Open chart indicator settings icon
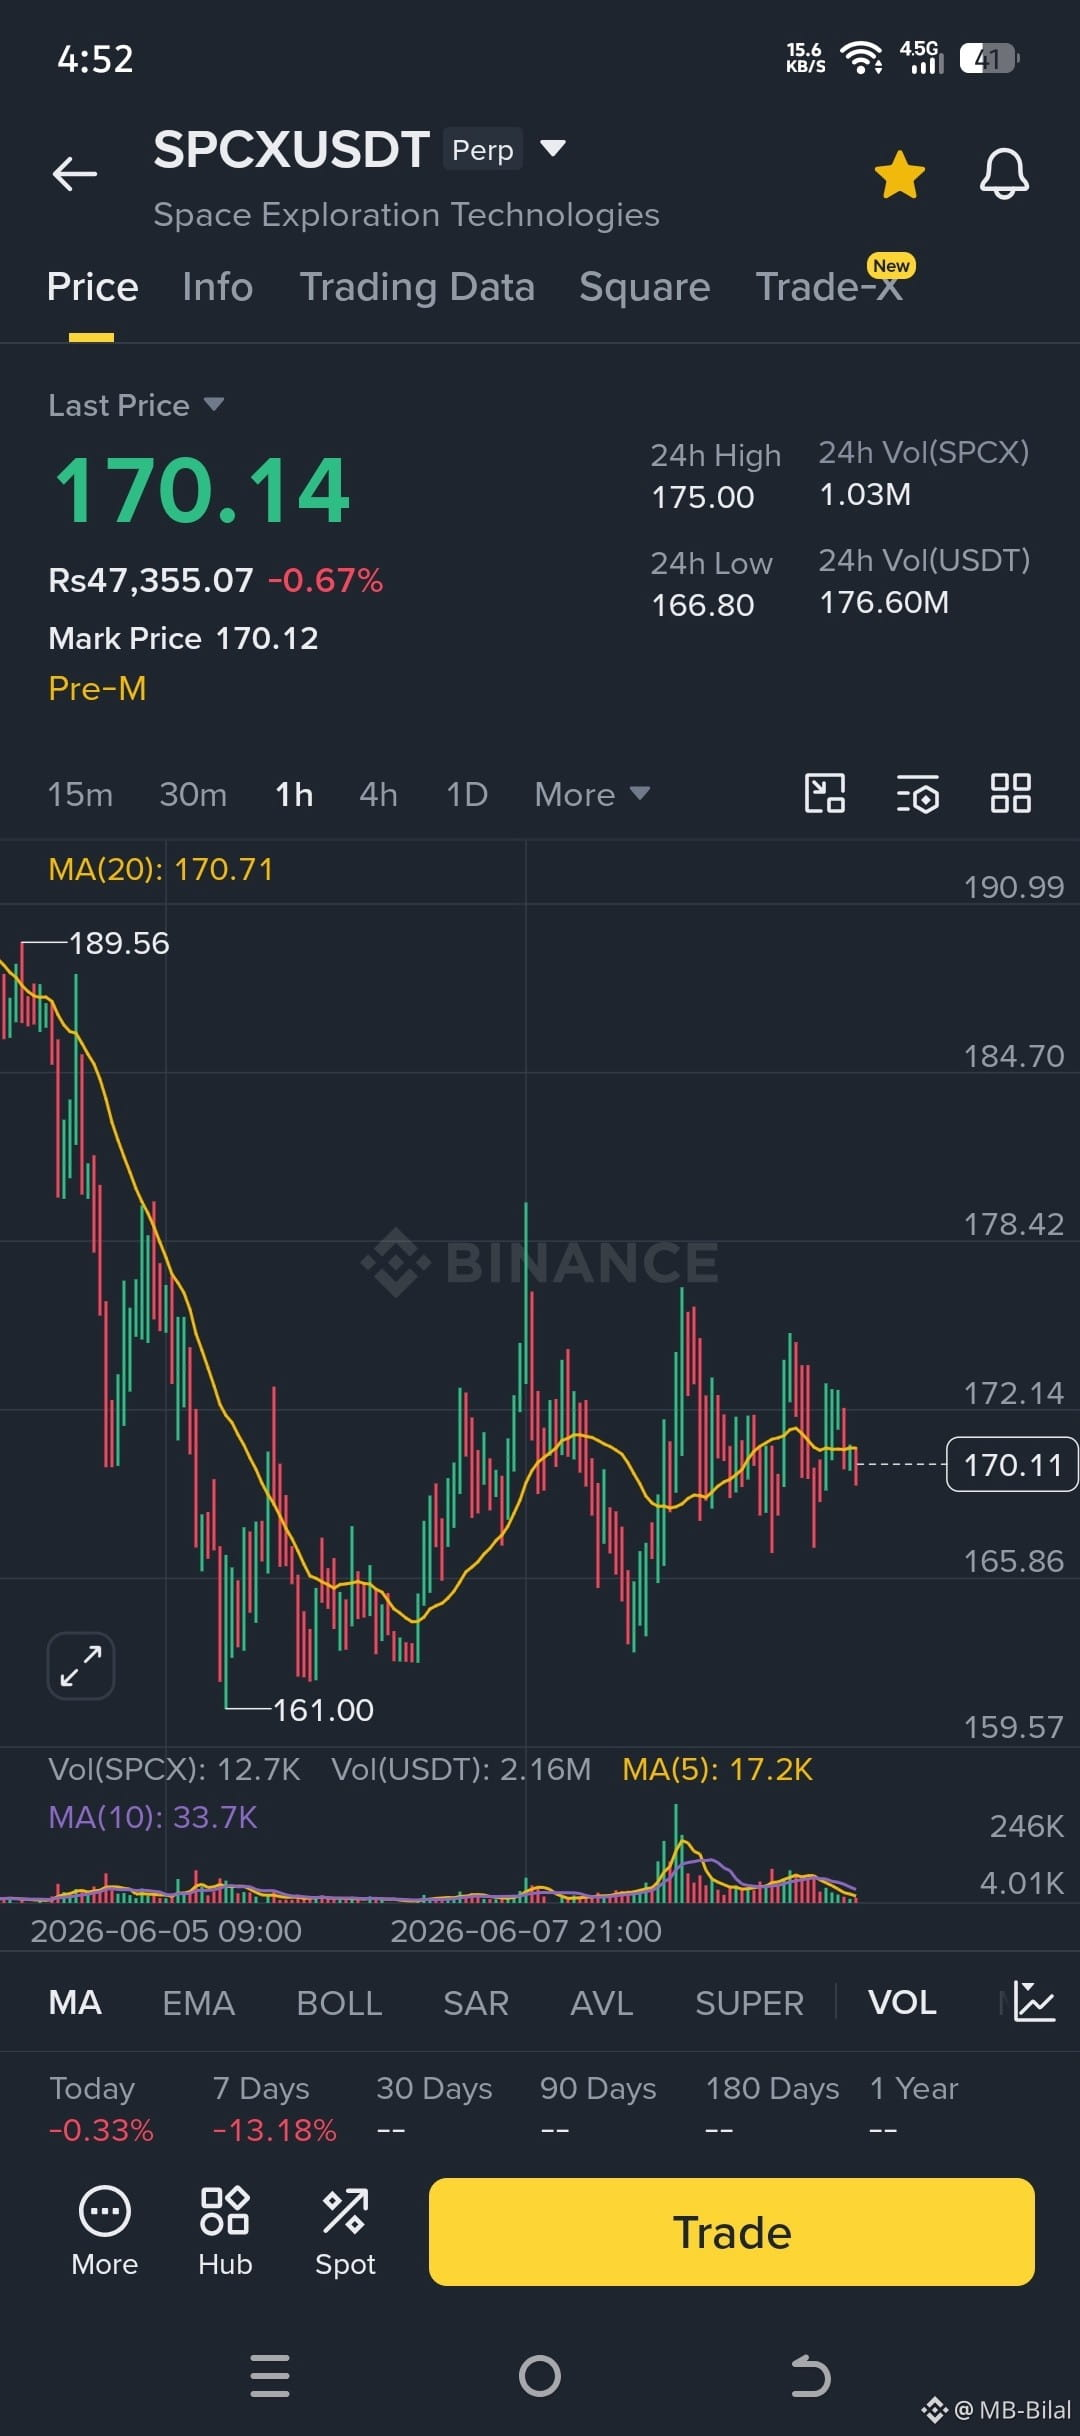Image resolution: width=1080 pixels, height=2436 pixels. pyautogui.click(x=917, y=793)
